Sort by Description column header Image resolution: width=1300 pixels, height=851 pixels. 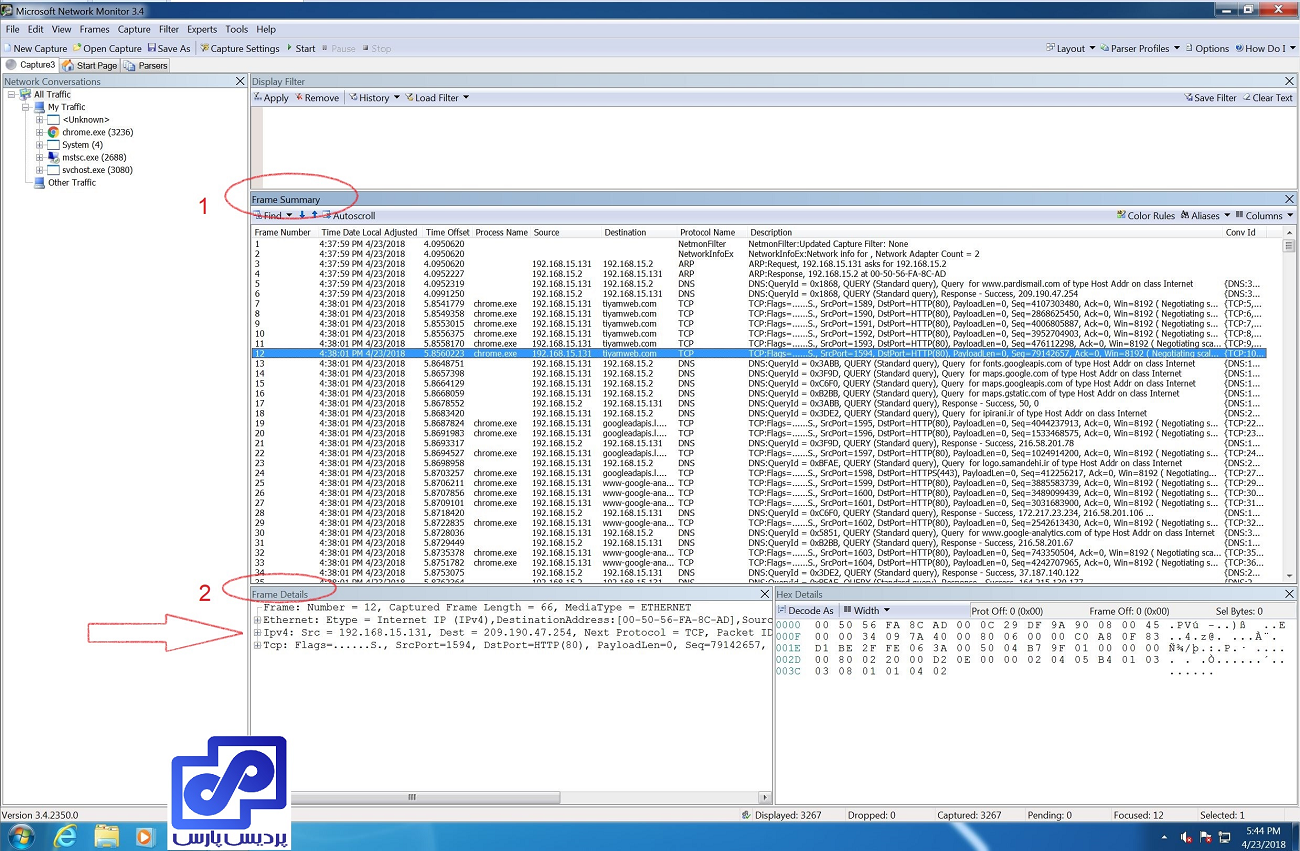(x=985, y=232)
